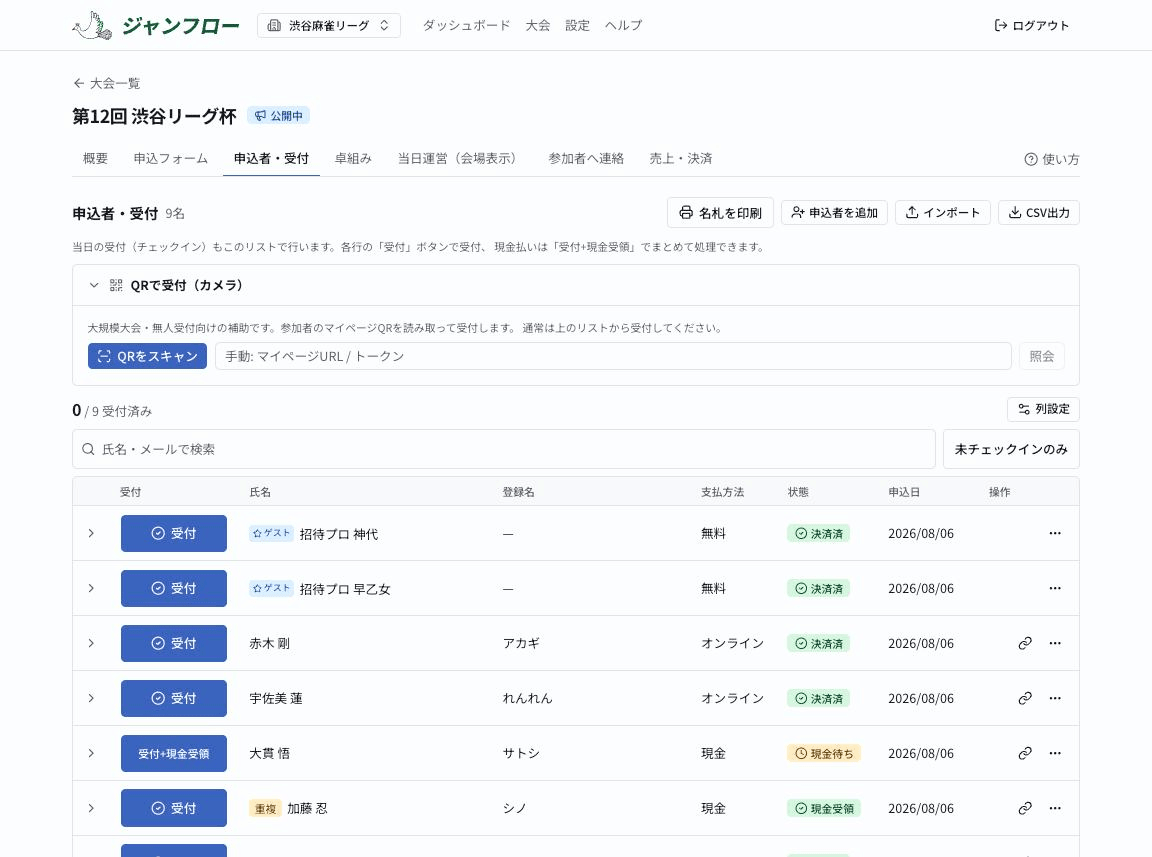Open the ダッシュボード menu
This screenshot has height=857, width=1152.
(466, 26)
